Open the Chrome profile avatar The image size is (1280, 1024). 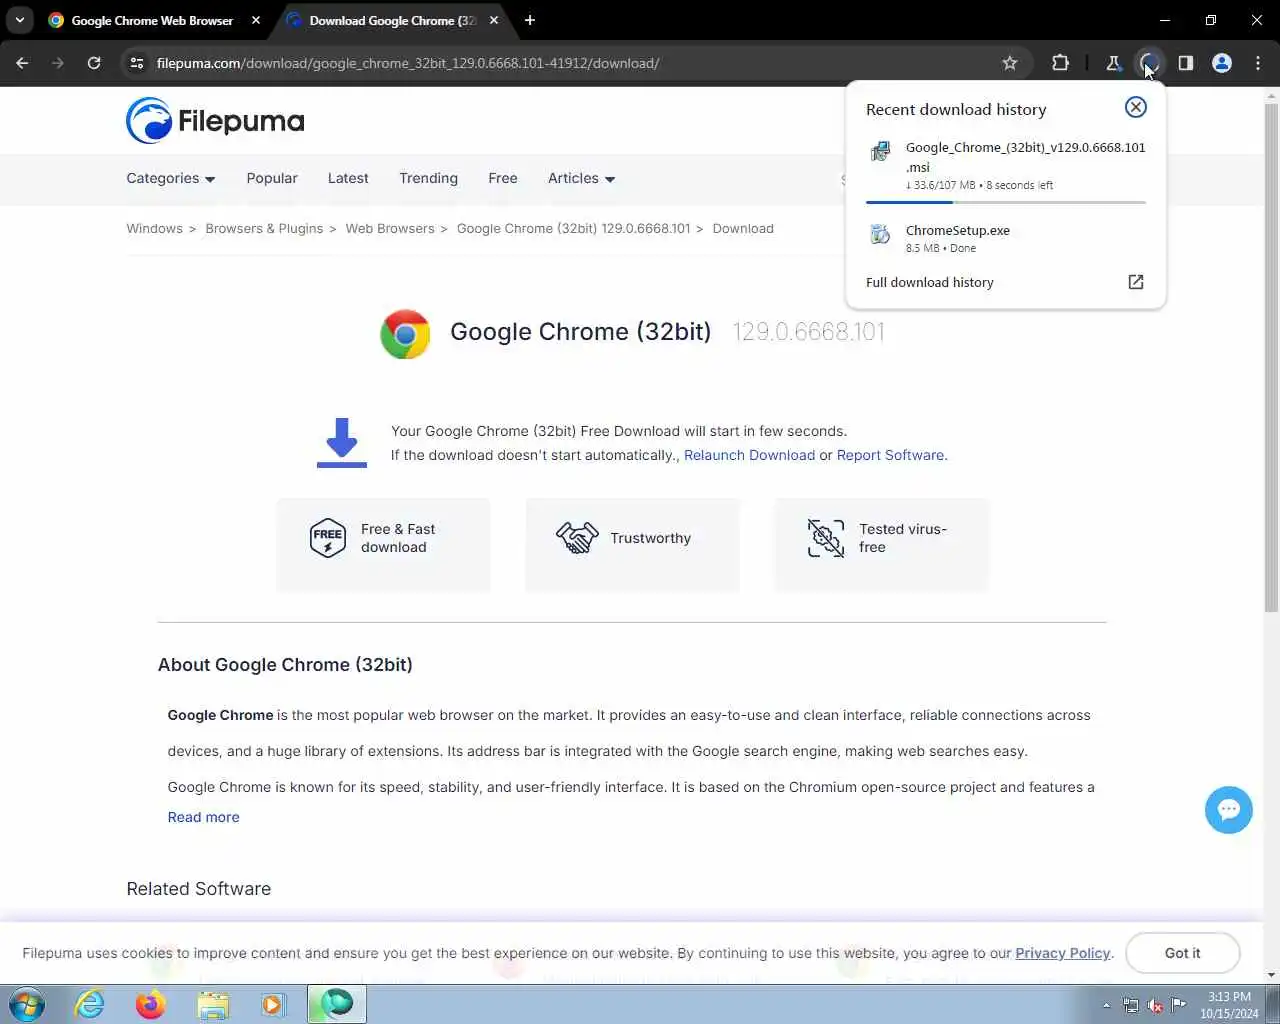(x=1222, y=63)
